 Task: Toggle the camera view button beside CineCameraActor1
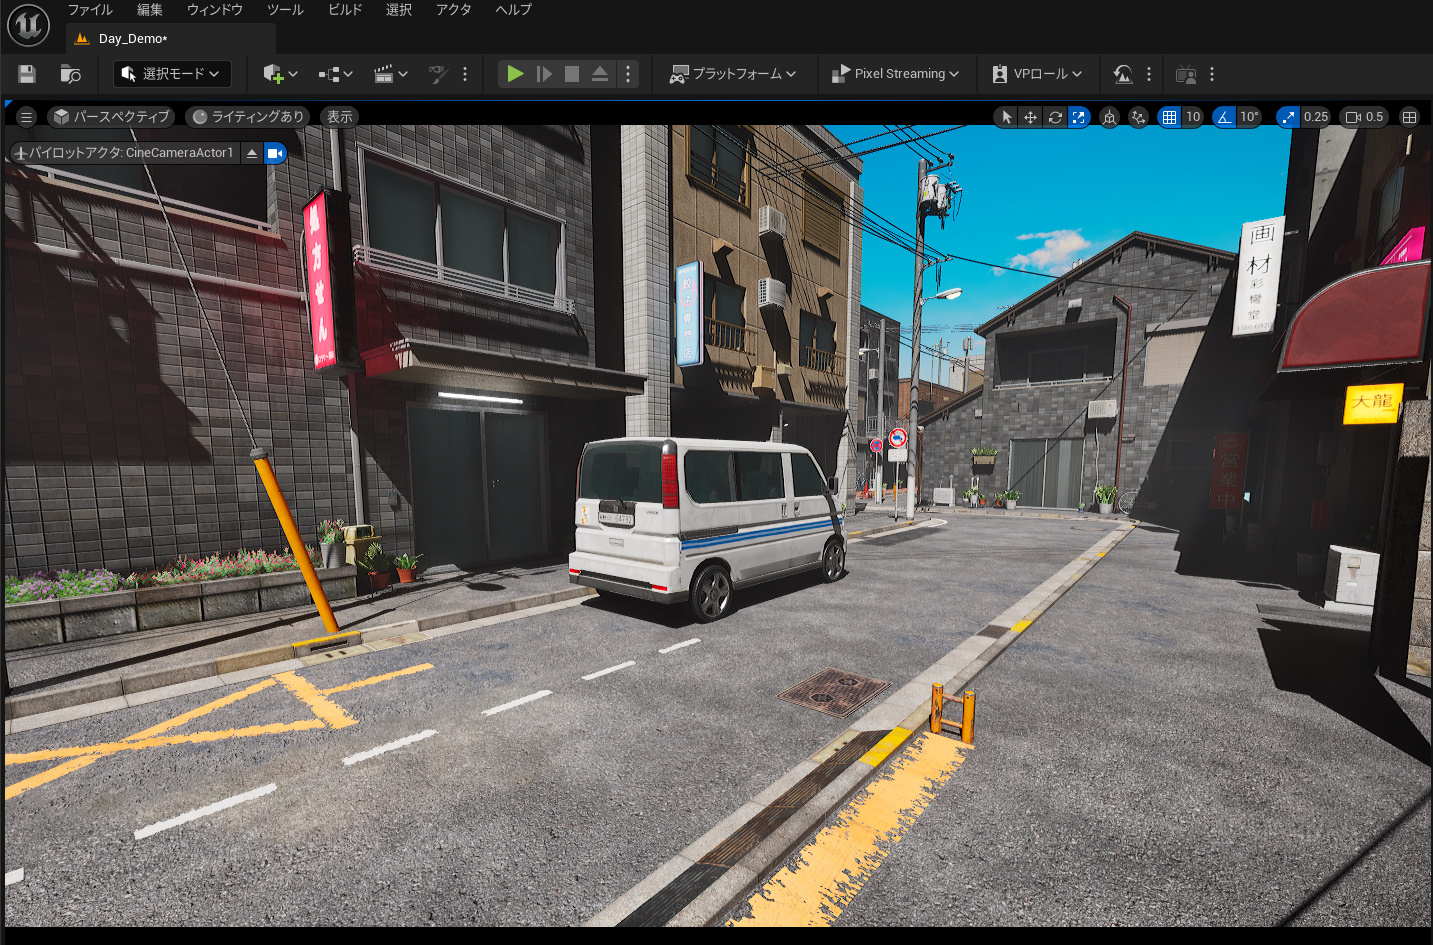(x=275, y=153)
